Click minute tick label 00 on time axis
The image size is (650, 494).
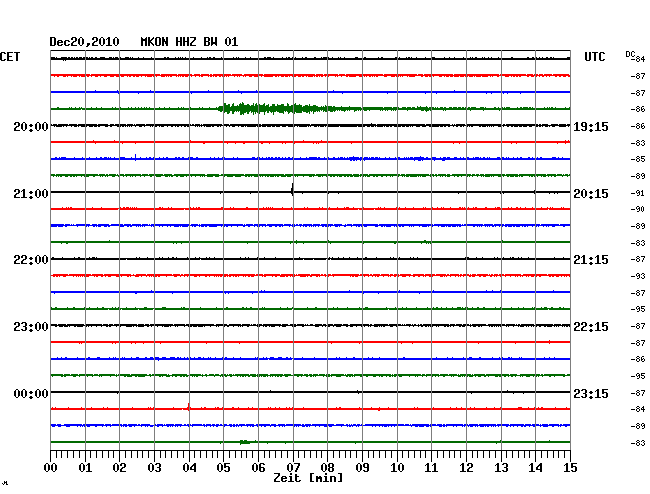51,468
